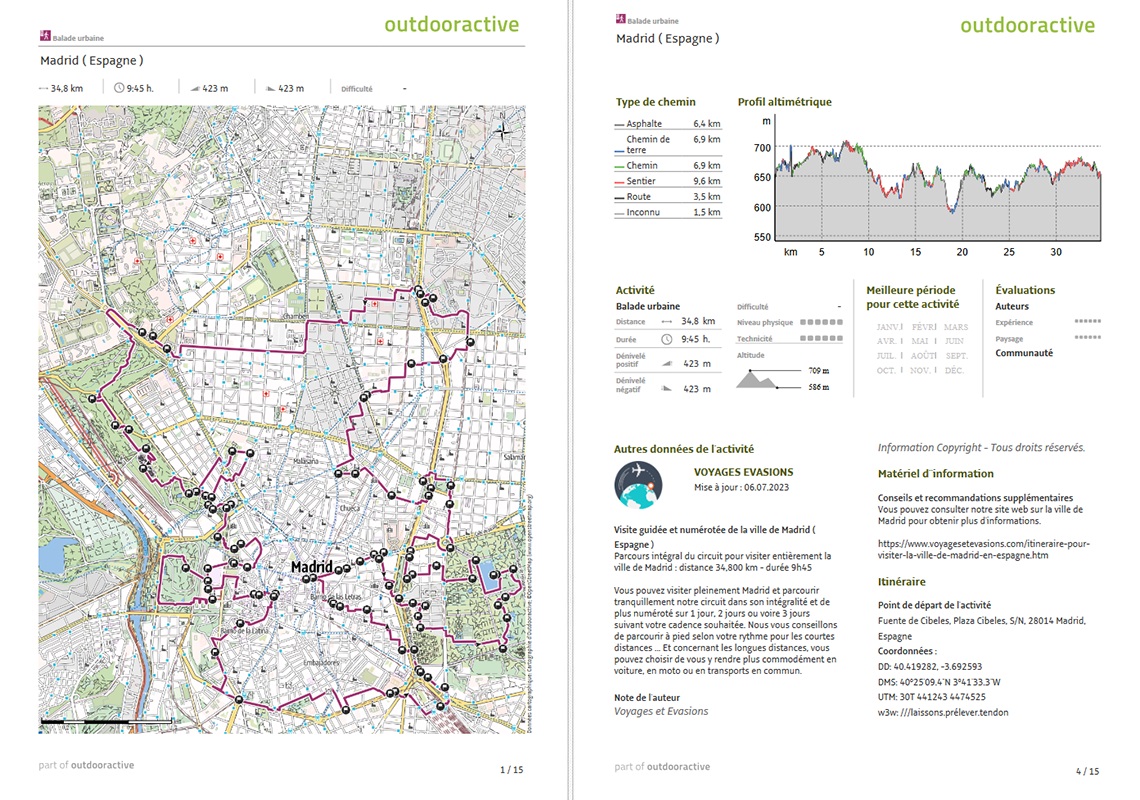The width and height of the screenshot is (1140, 800).
Task: Click the Sentier red legend line
Action: [619, 183]
